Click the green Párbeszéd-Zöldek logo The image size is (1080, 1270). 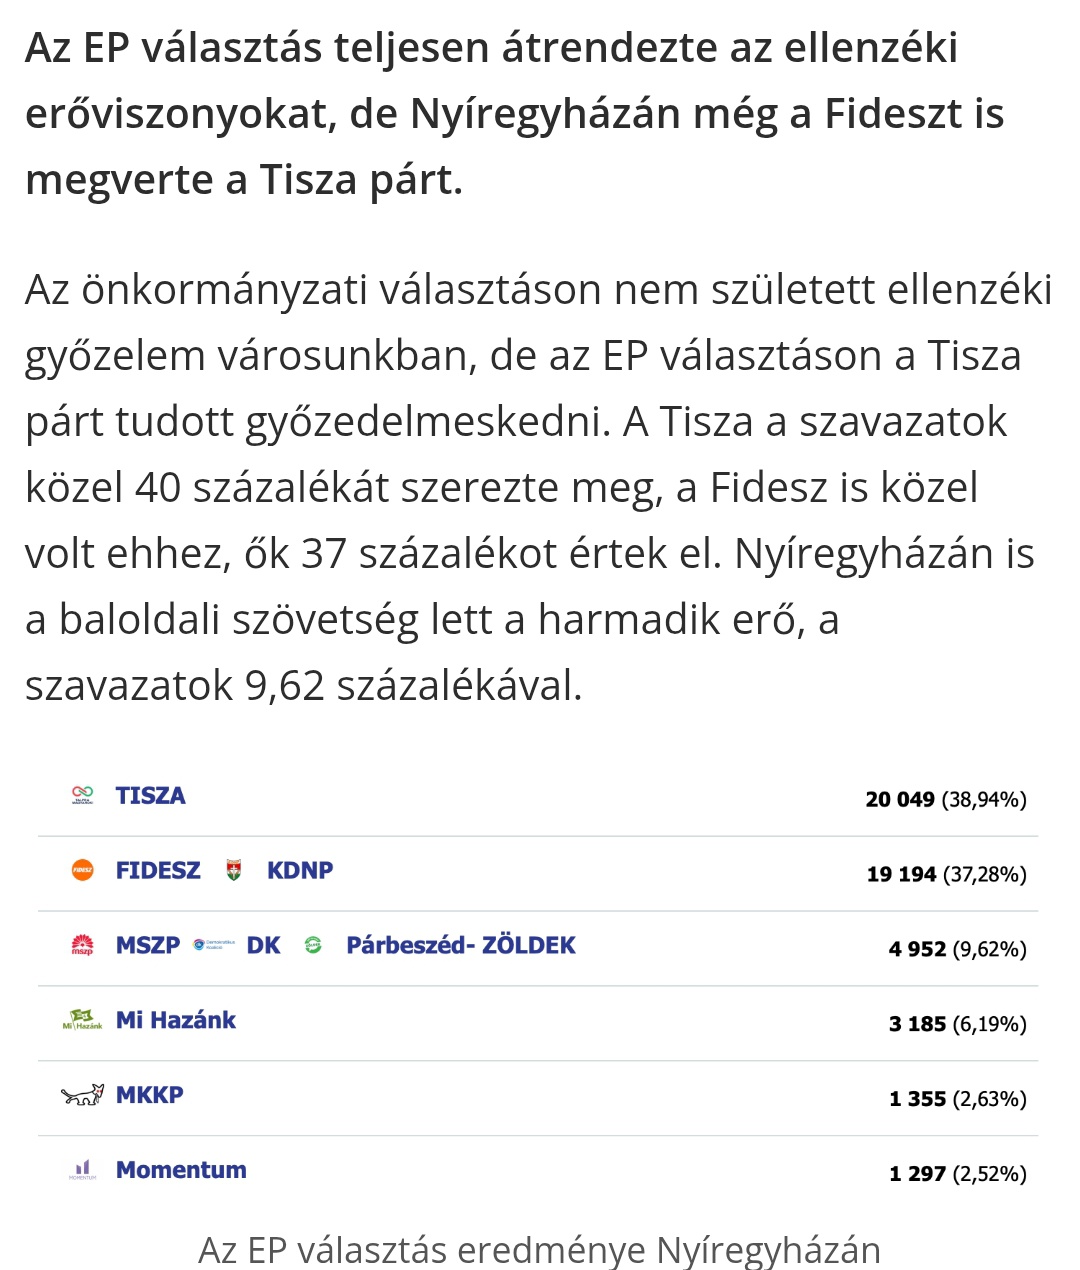(313, 946)
